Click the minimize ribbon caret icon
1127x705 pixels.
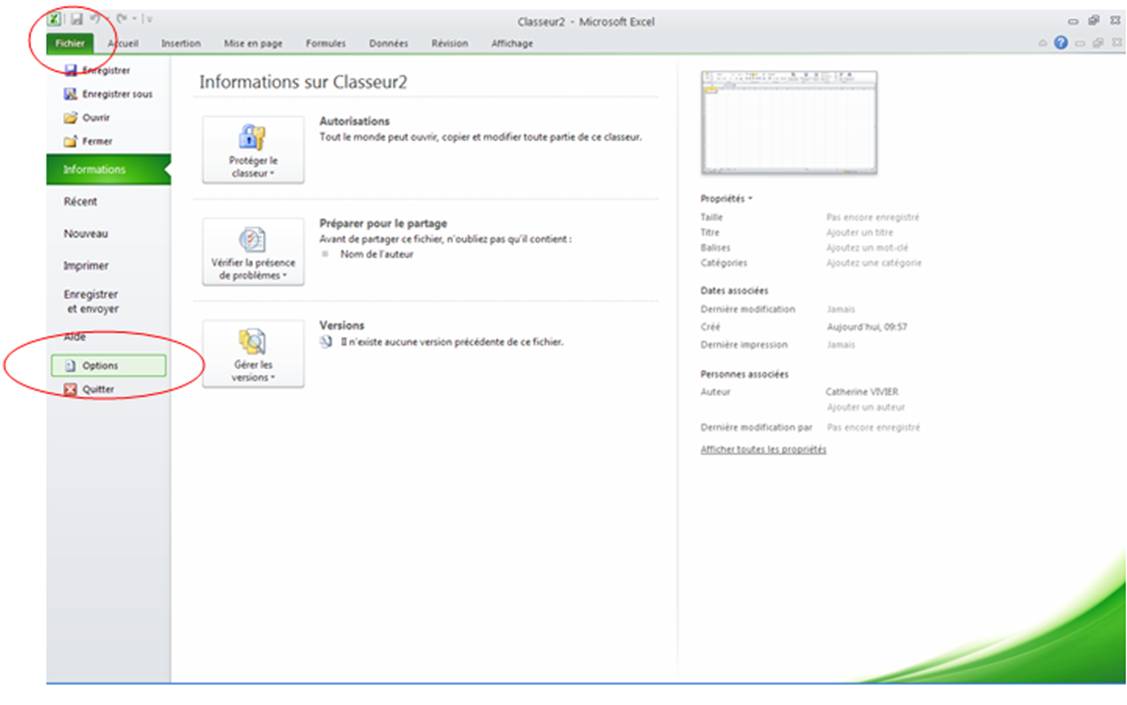click(x=1042, y=43)
